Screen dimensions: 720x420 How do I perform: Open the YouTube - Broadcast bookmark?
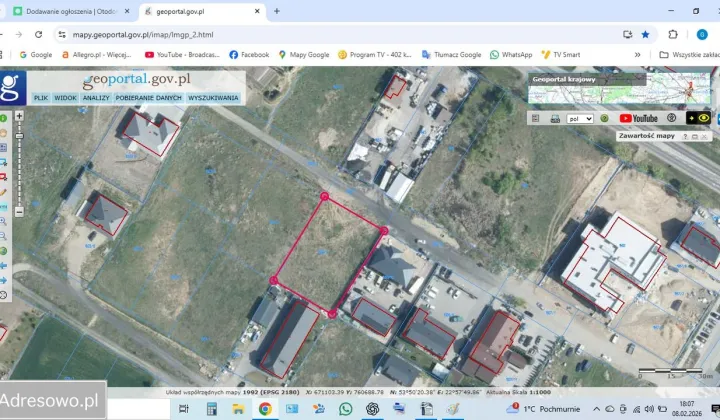coord(182,55)
